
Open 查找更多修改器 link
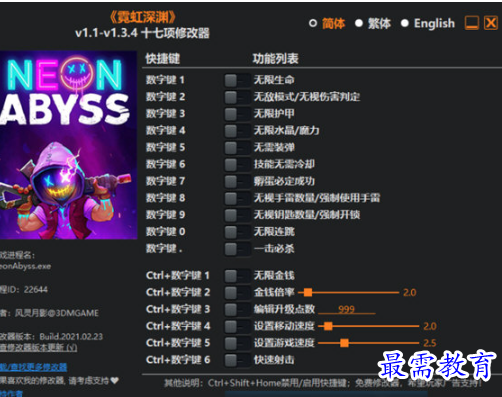[33, 367]
